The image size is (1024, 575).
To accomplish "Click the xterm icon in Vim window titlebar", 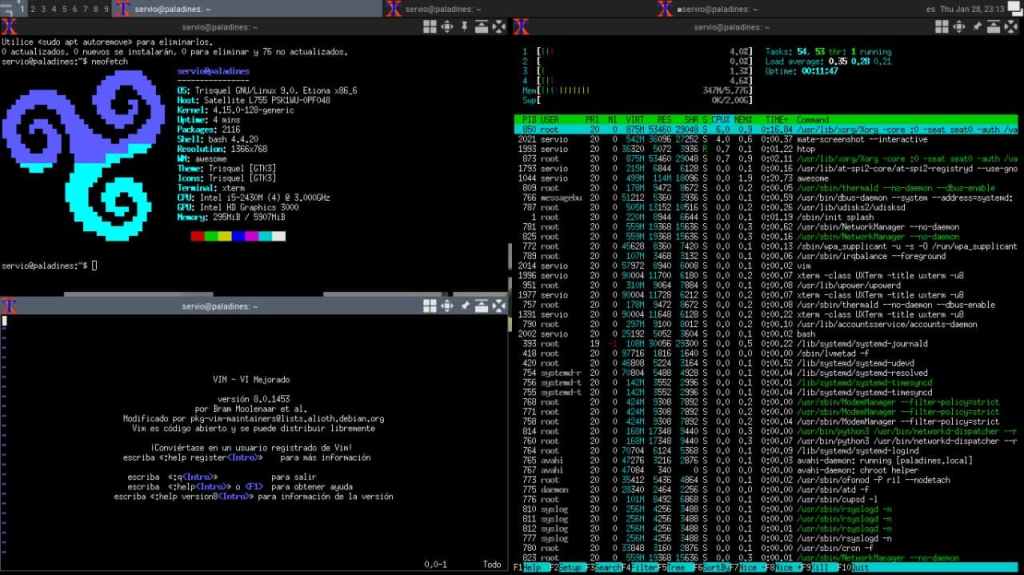I will click(9, 304).
